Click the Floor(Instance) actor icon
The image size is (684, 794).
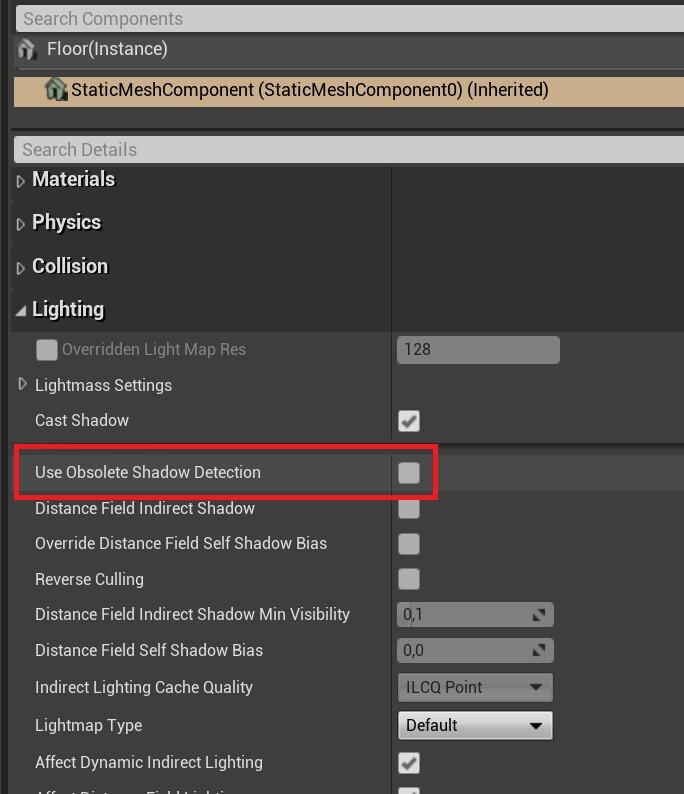(x=26, y=49)
